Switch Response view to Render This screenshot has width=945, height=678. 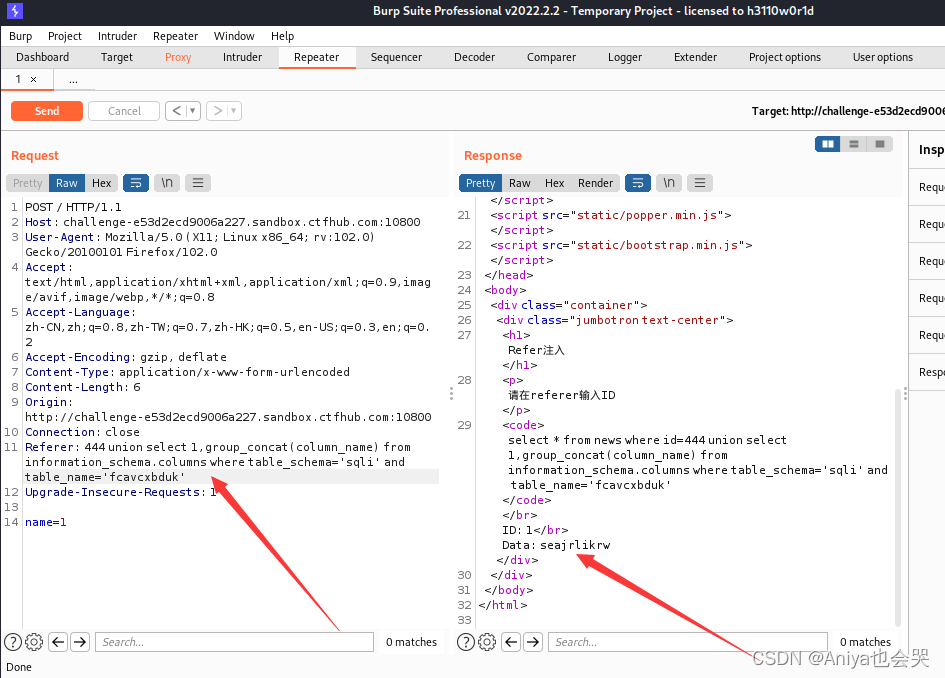(x=595, y=183)
